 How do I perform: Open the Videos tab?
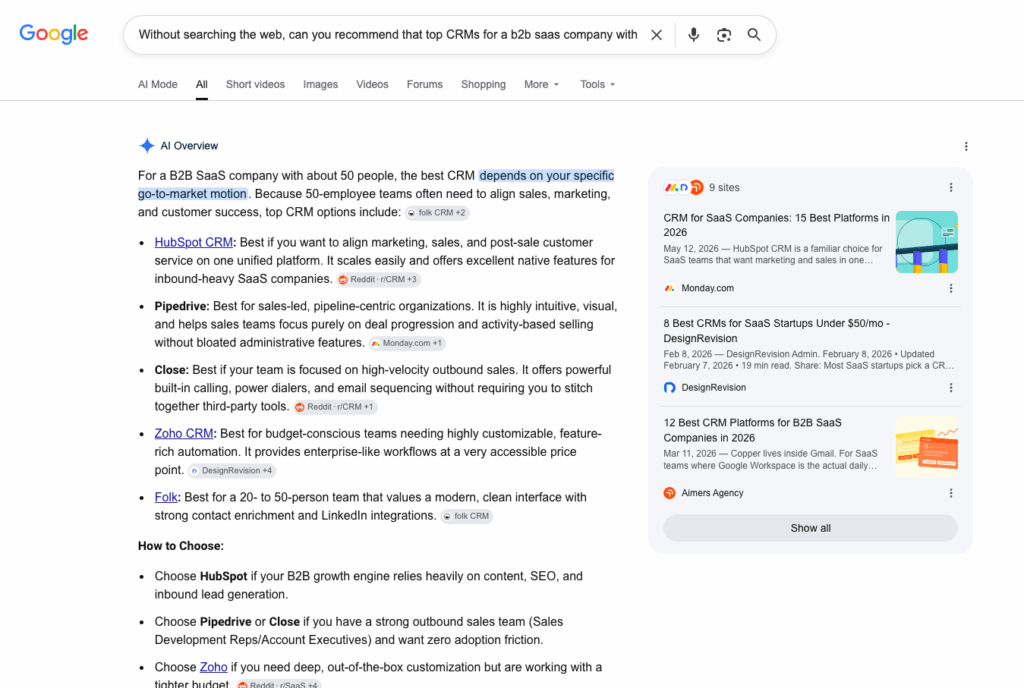372,84
